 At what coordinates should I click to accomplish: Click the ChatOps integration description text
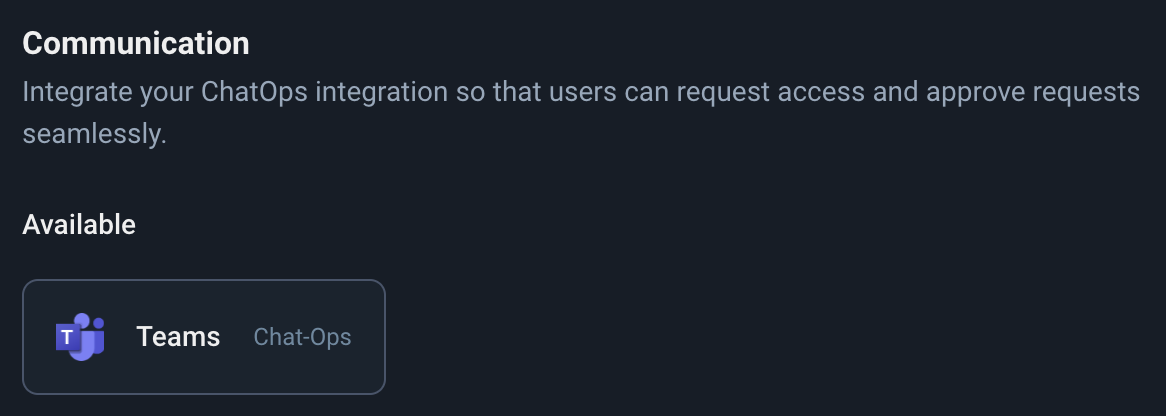[x=580, y=93]
